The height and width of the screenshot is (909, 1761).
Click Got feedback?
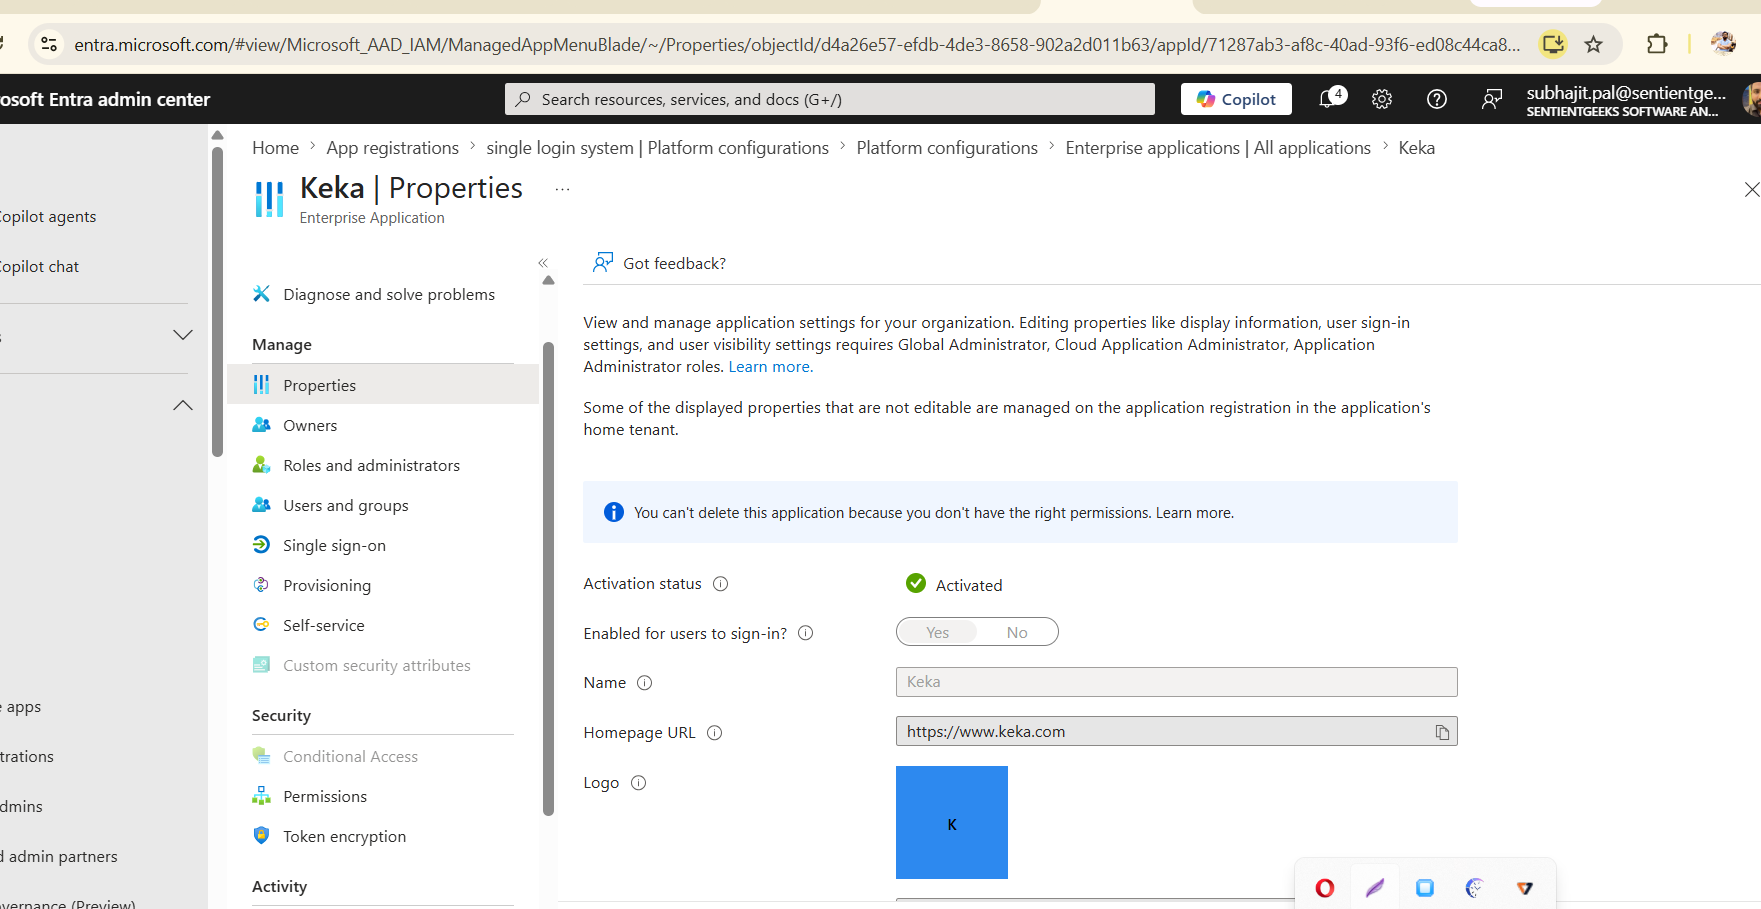[x=659, y=263]
